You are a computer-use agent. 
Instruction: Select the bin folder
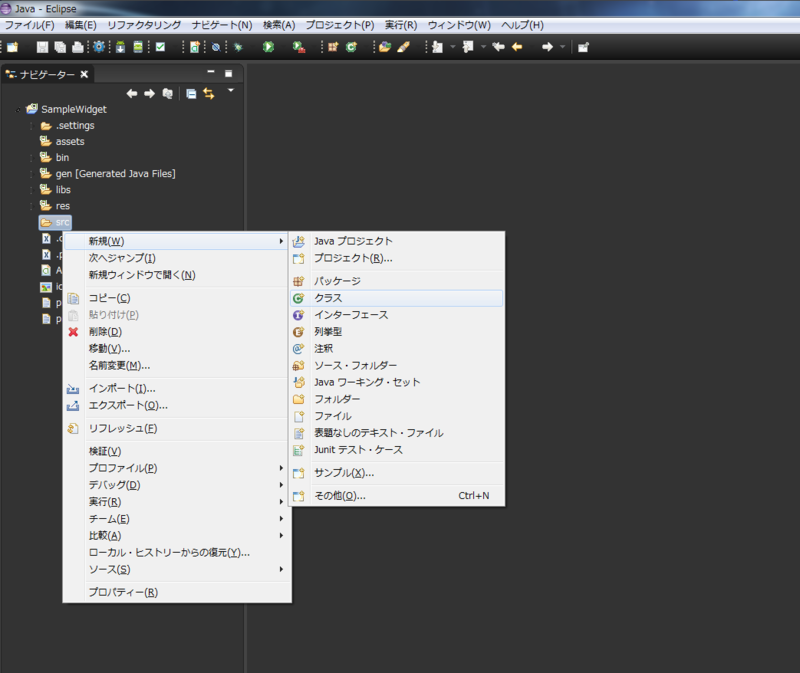coord(55,158)
